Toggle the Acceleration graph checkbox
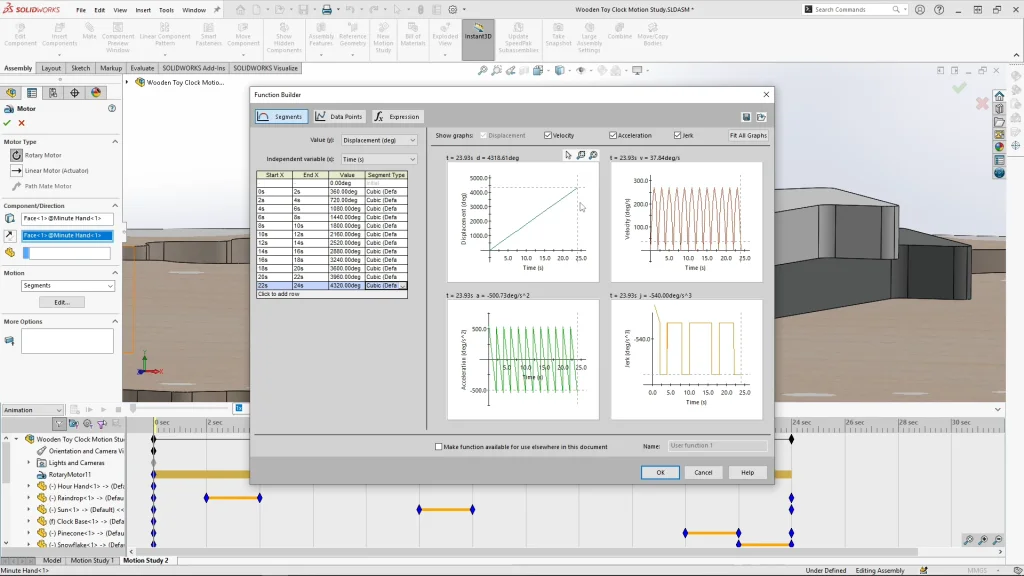This screenshot has height=576, width=1024. tap(613, 135)
